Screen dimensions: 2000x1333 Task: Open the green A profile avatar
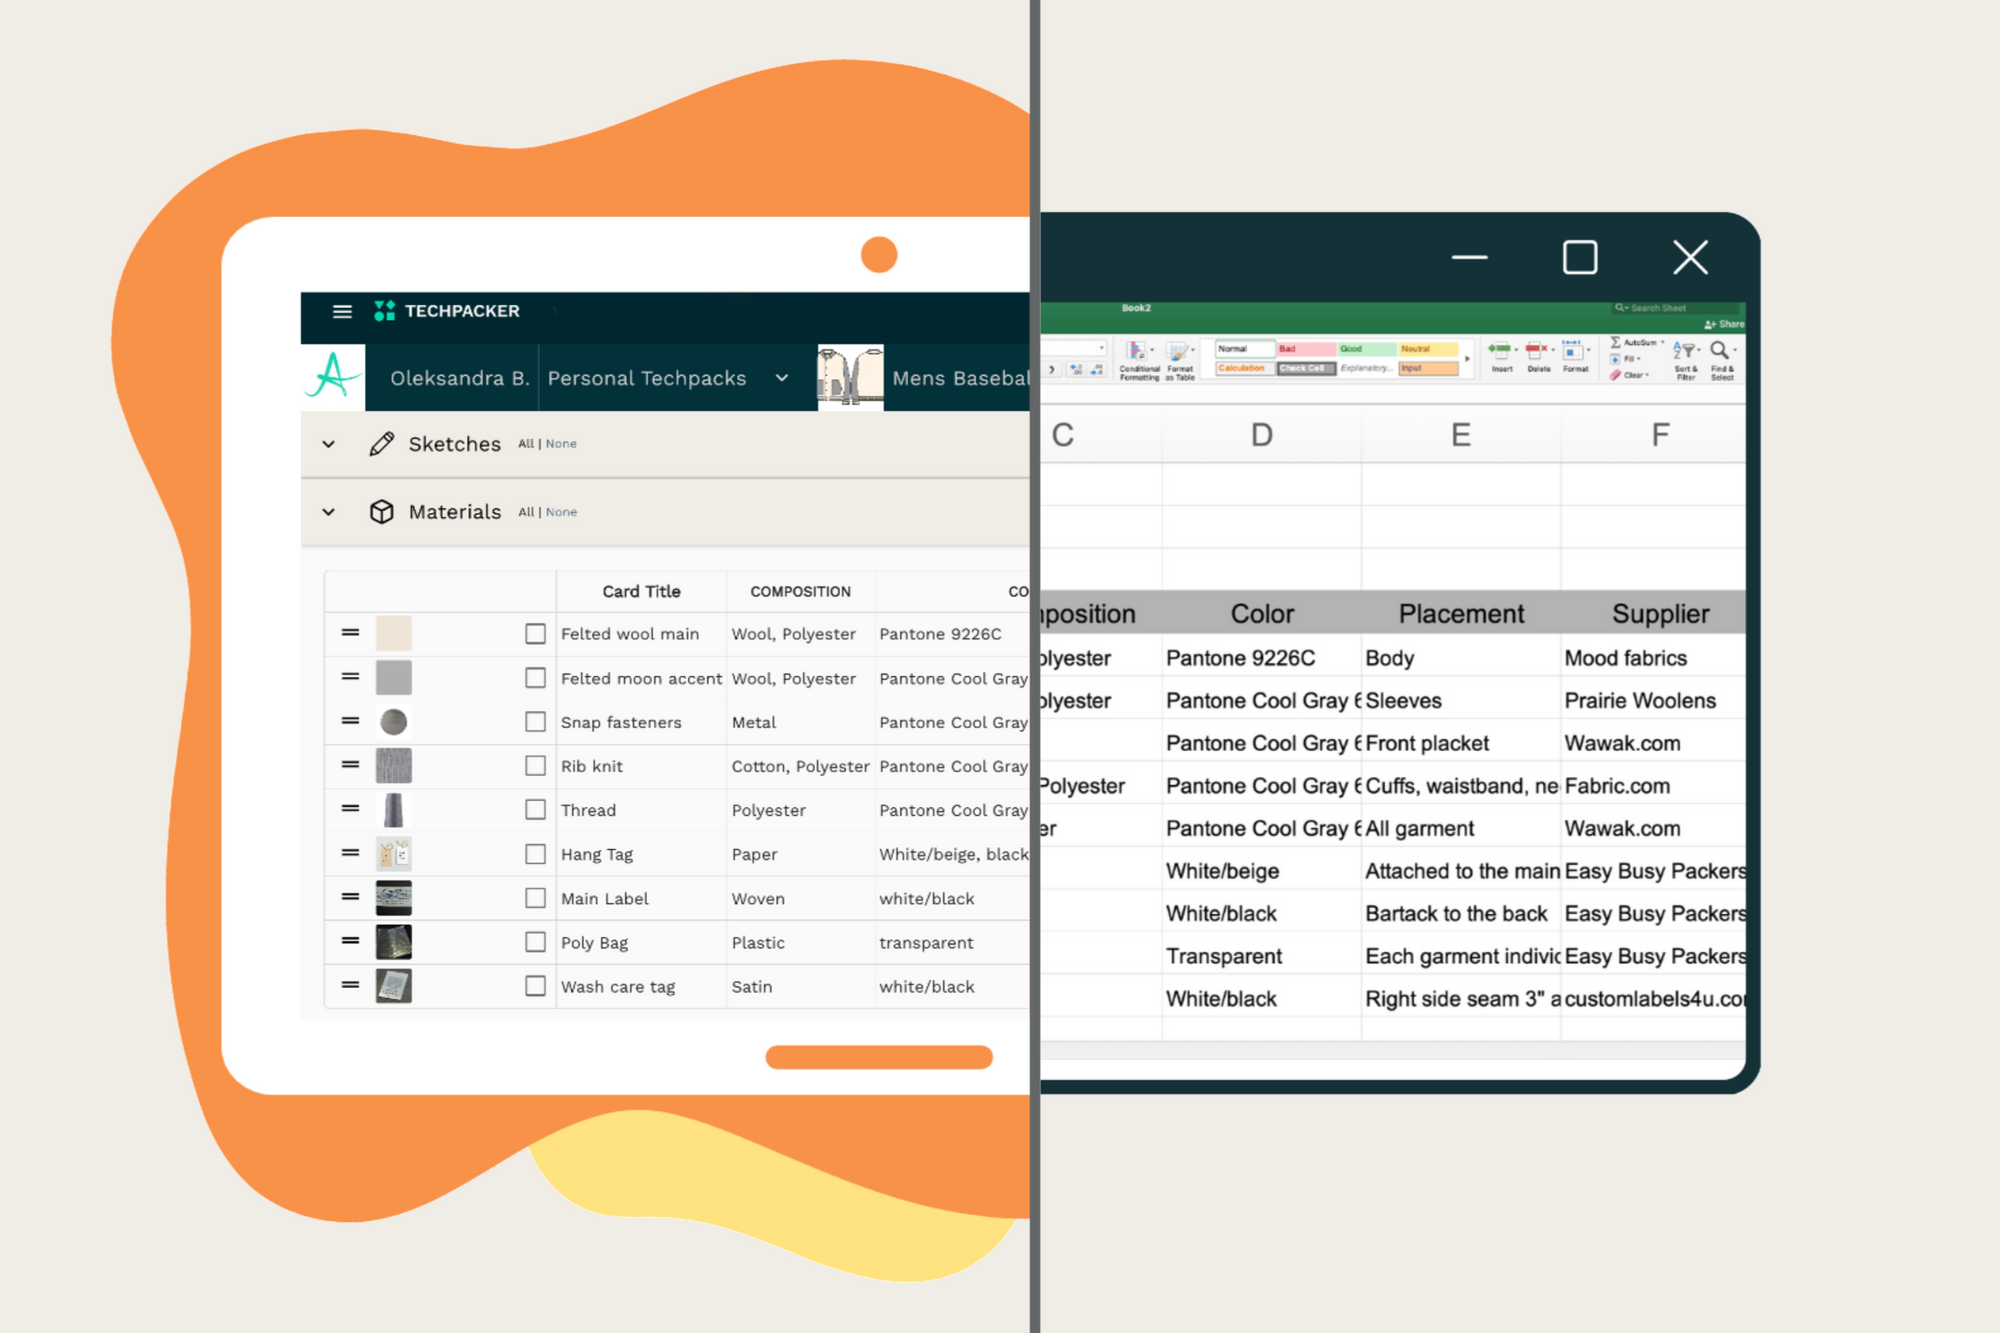[x=333, y=377]
